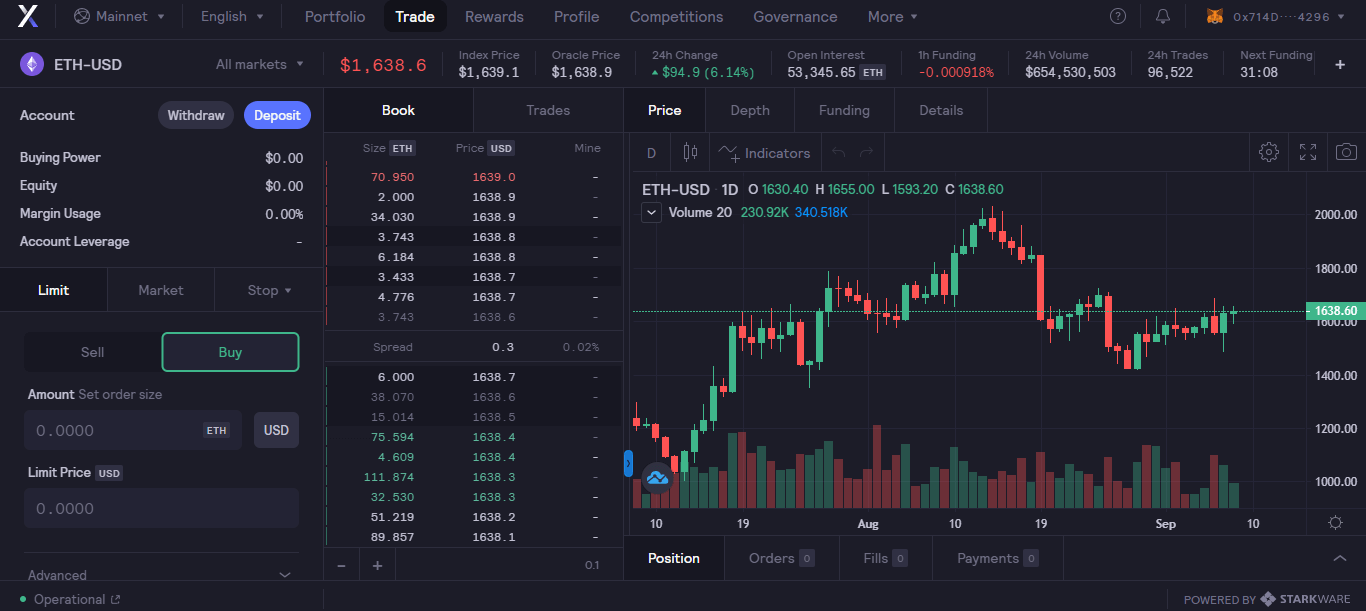
Task: Open the Depth tab above the chart
Action: tap(749, 110)
